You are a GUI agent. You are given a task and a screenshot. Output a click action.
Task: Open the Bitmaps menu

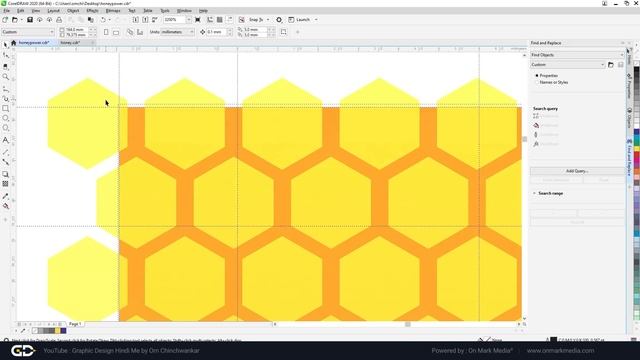(113, 11)
